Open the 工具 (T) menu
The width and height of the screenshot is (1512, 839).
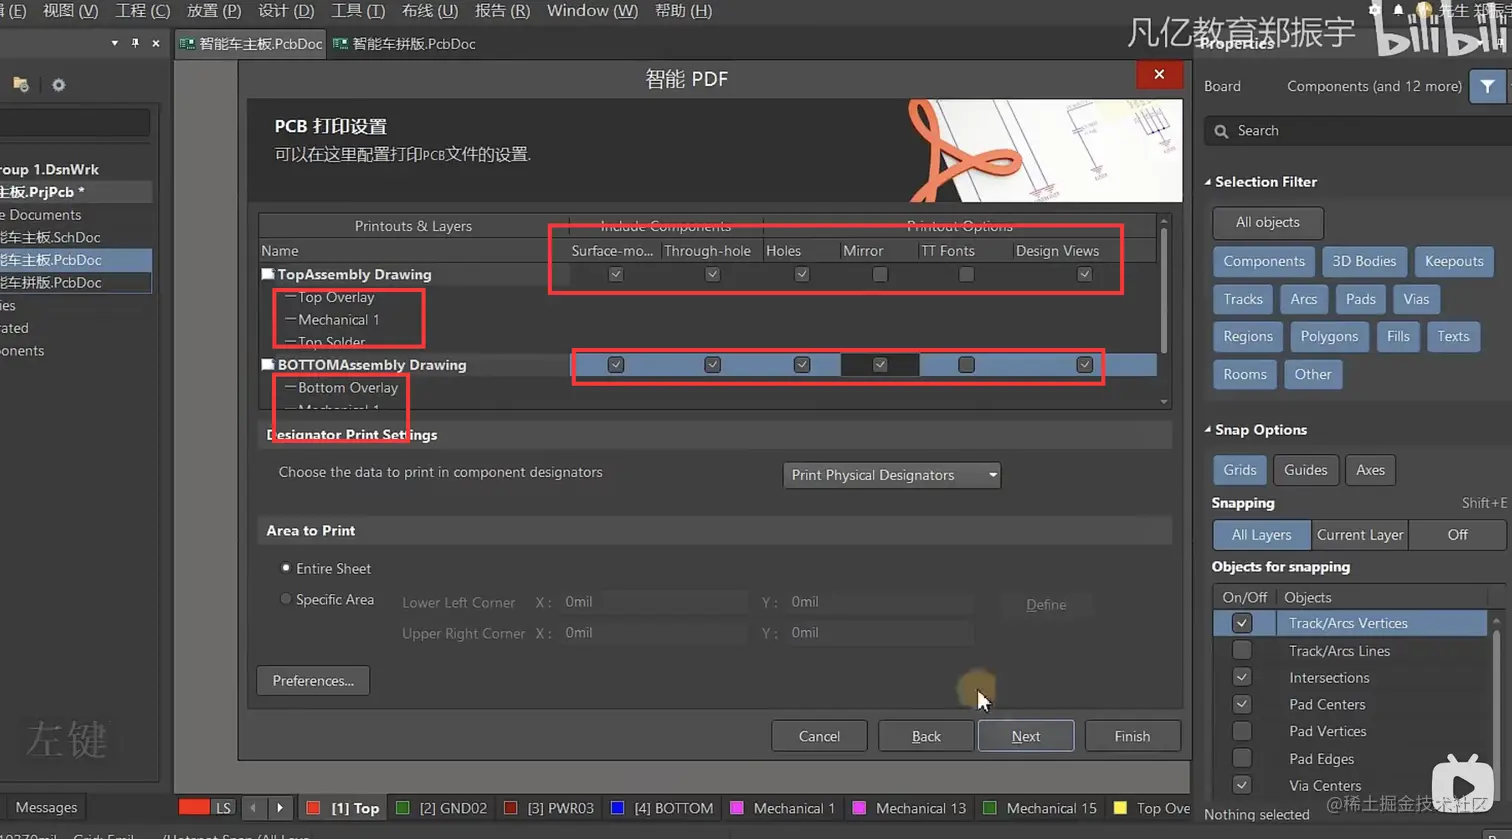pos(358,11)
